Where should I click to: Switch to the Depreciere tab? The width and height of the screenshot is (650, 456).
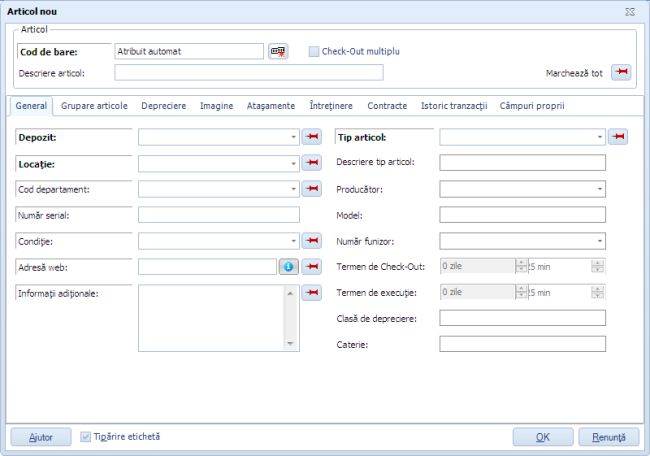pyautogui.click(x=163, y=105)
